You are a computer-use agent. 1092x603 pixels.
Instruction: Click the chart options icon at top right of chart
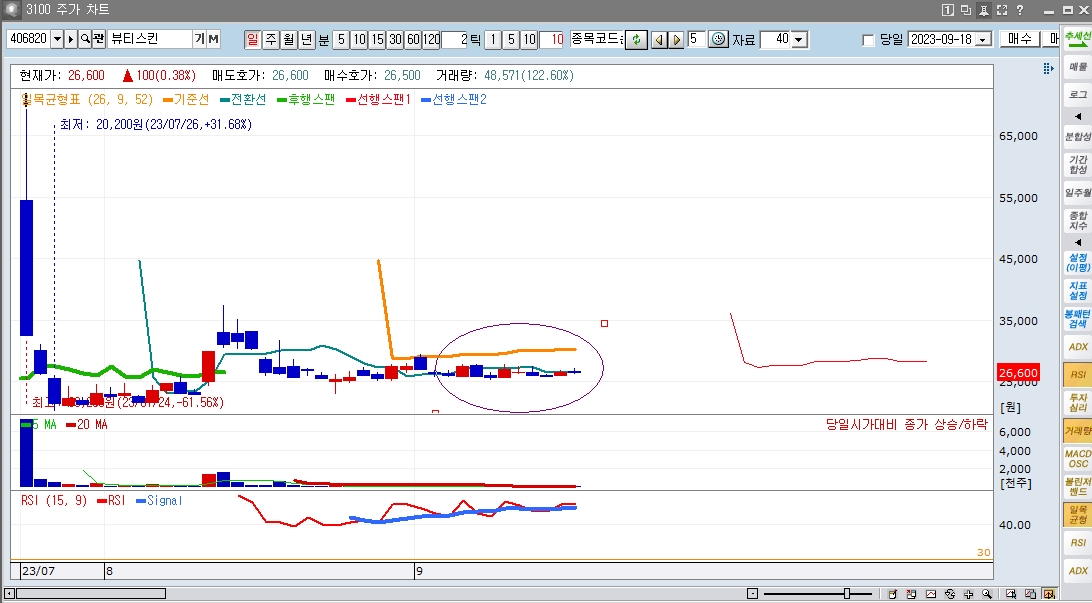1048,69
